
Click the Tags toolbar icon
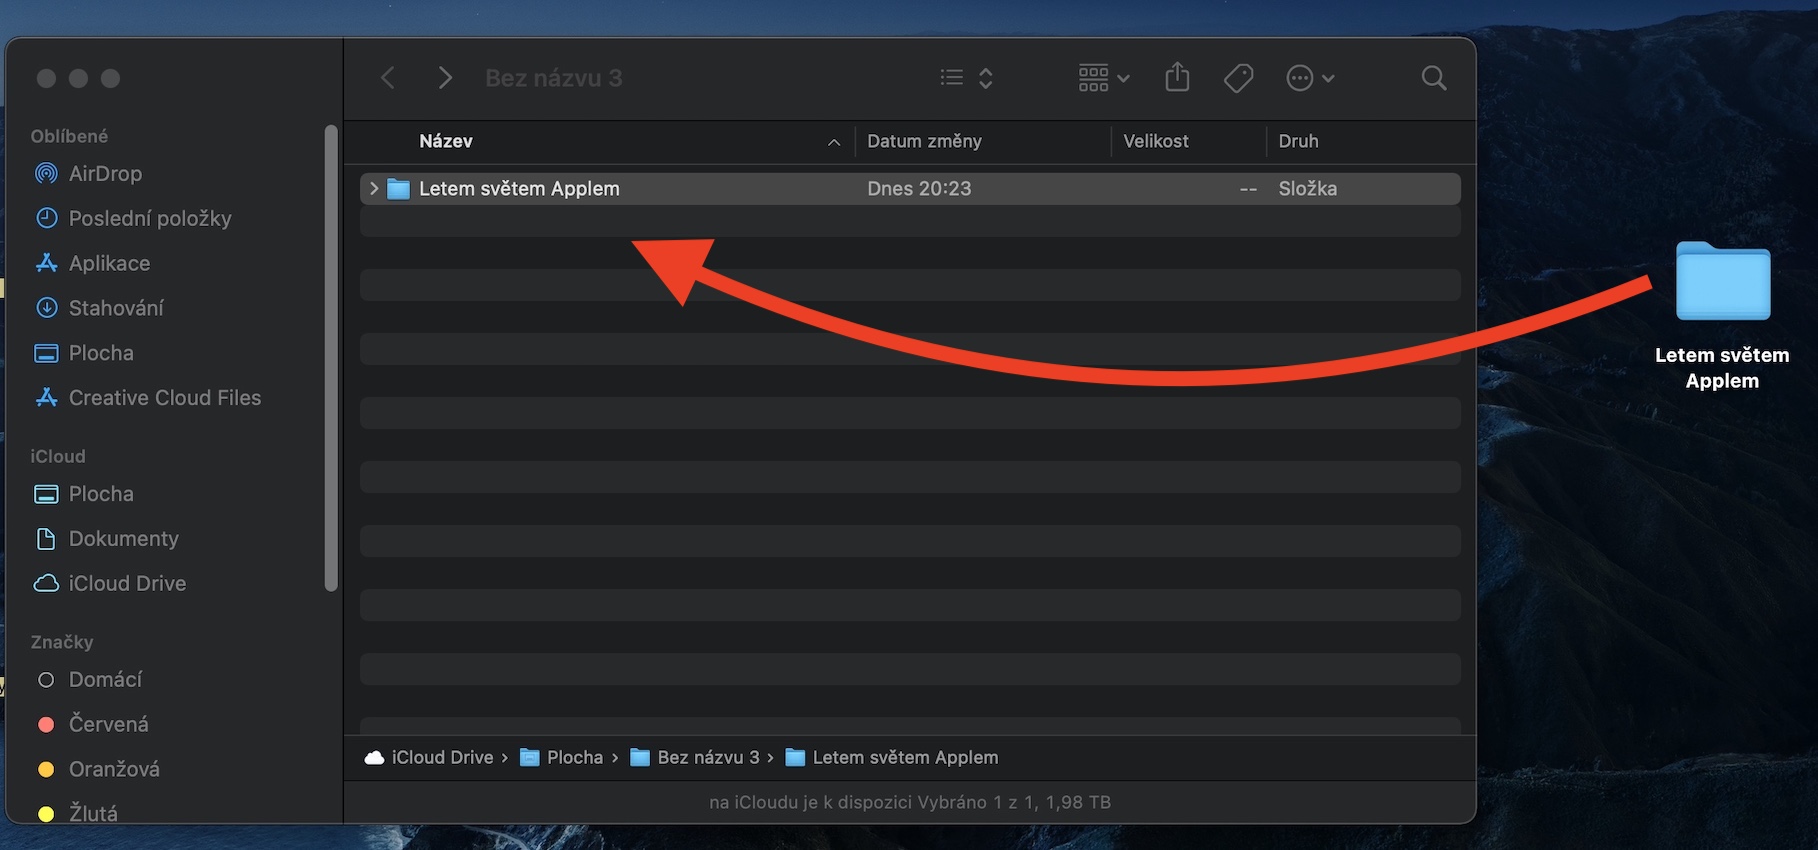coord(1239,78)
